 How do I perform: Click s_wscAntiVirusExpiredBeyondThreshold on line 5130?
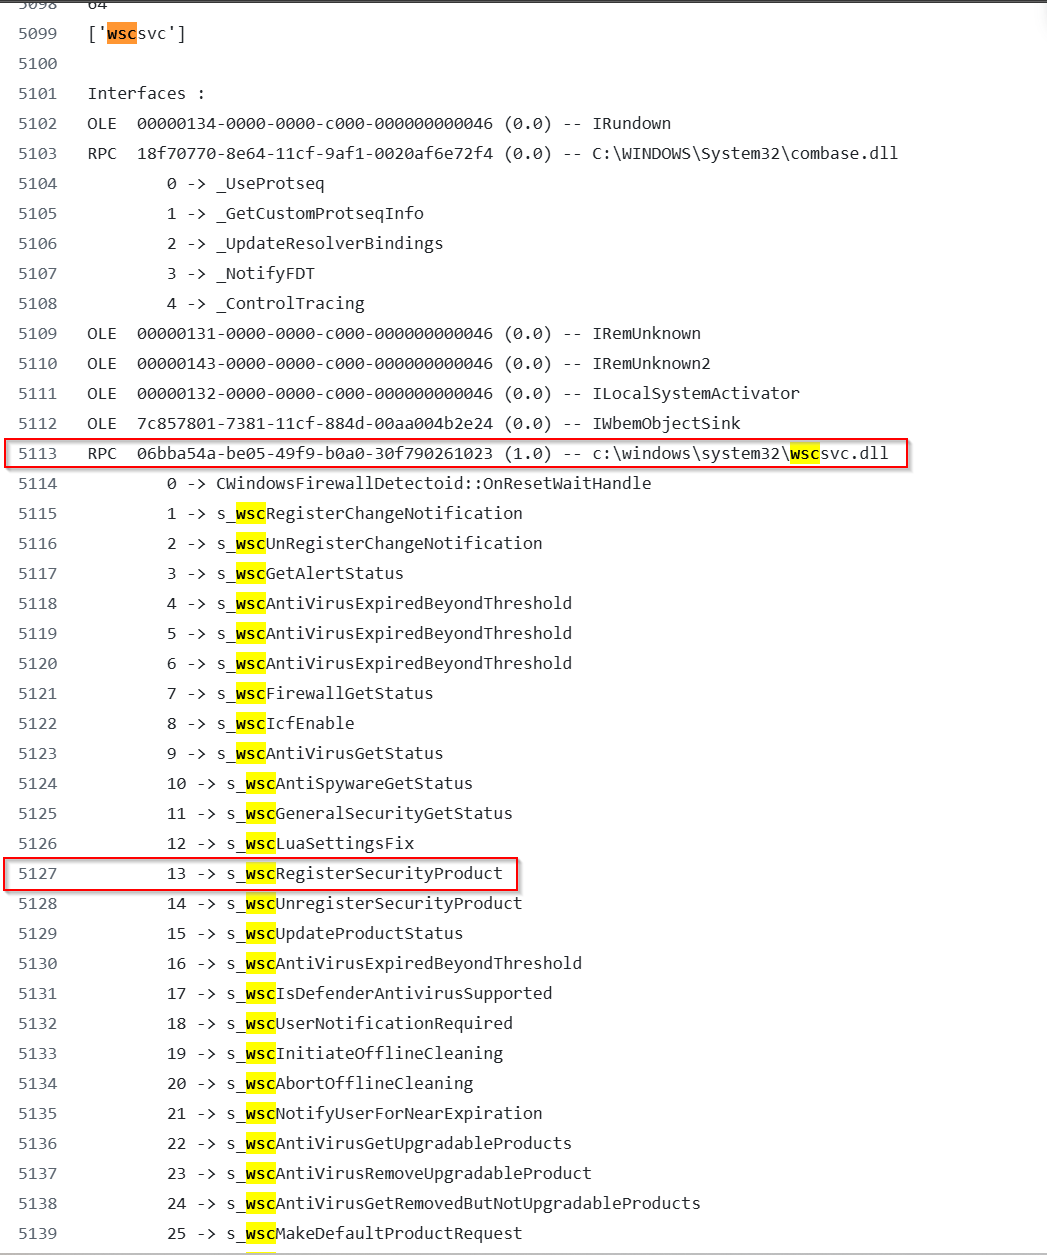pyautogui.click(x=375, y=963)
